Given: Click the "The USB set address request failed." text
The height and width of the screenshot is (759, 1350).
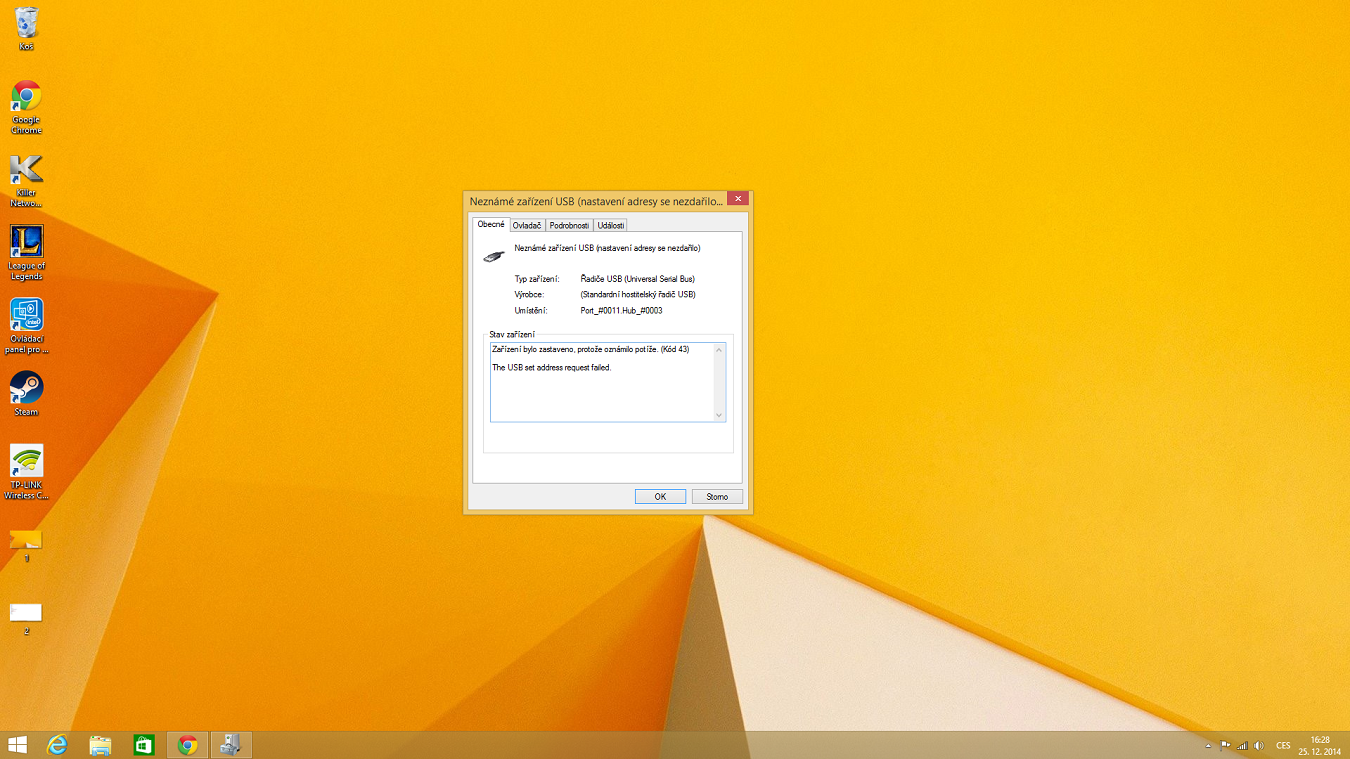Looking at the screenshot, I should (551, 368).
